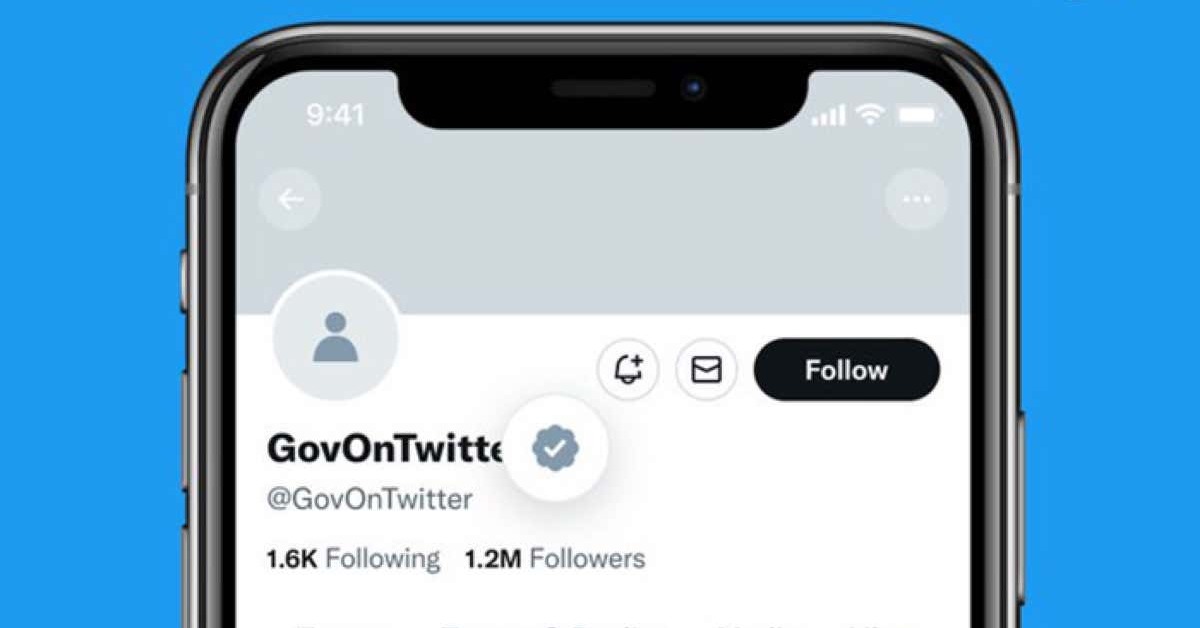Open the default profile avatar picture
This screenshot has height=628, width=1200.
click(x=335, y=337)
